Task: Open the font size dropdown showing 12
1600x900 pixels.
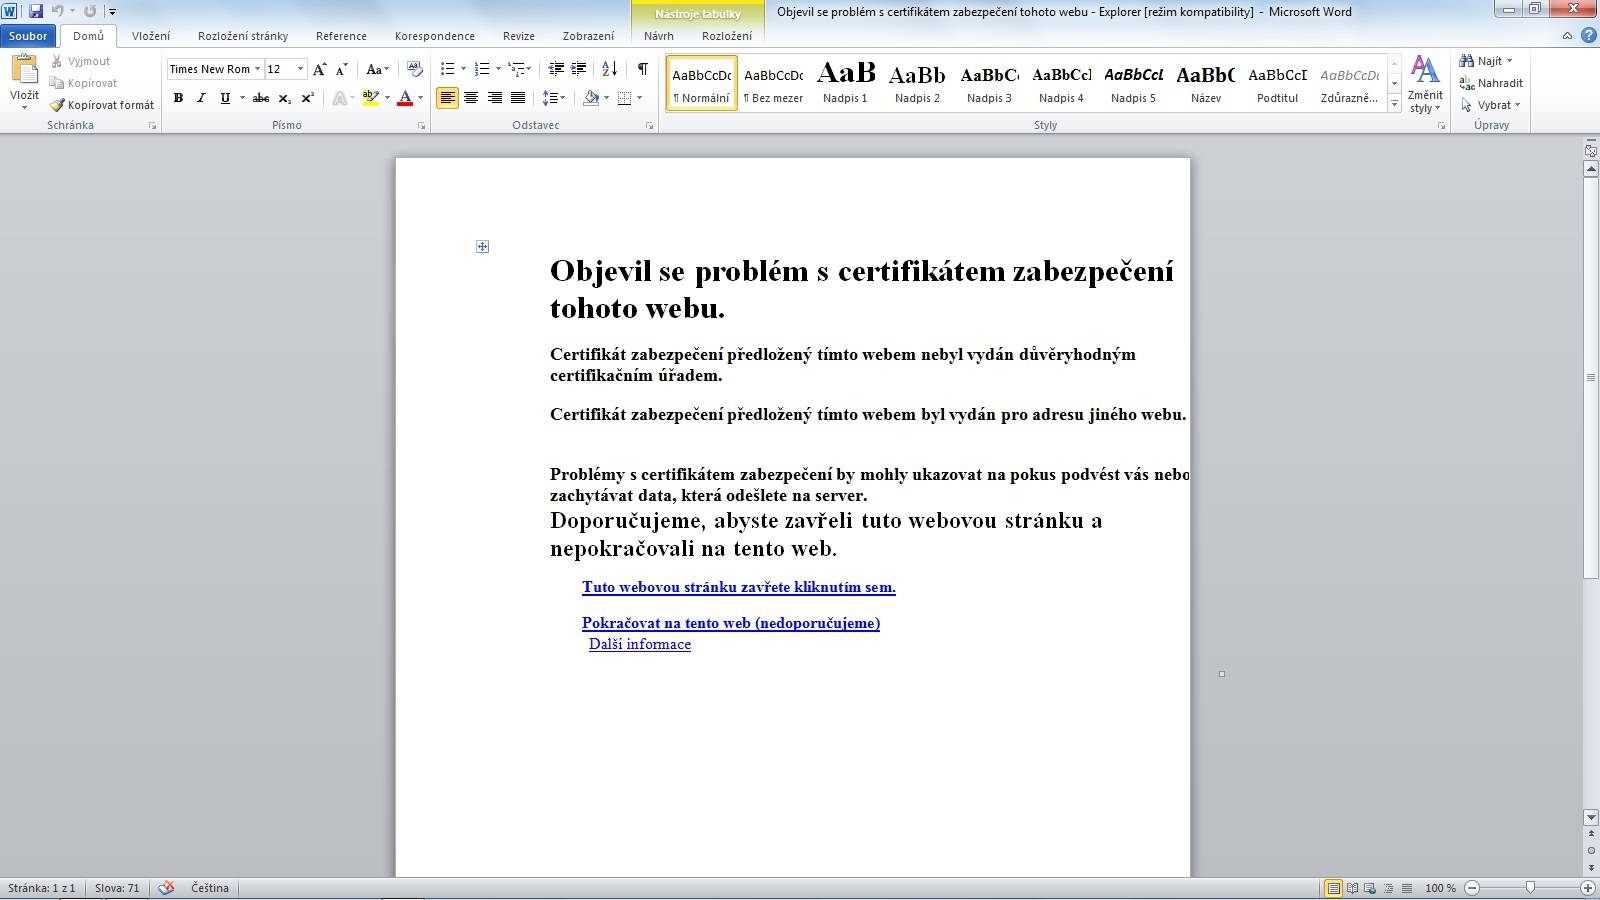Action: coord(300,69)
